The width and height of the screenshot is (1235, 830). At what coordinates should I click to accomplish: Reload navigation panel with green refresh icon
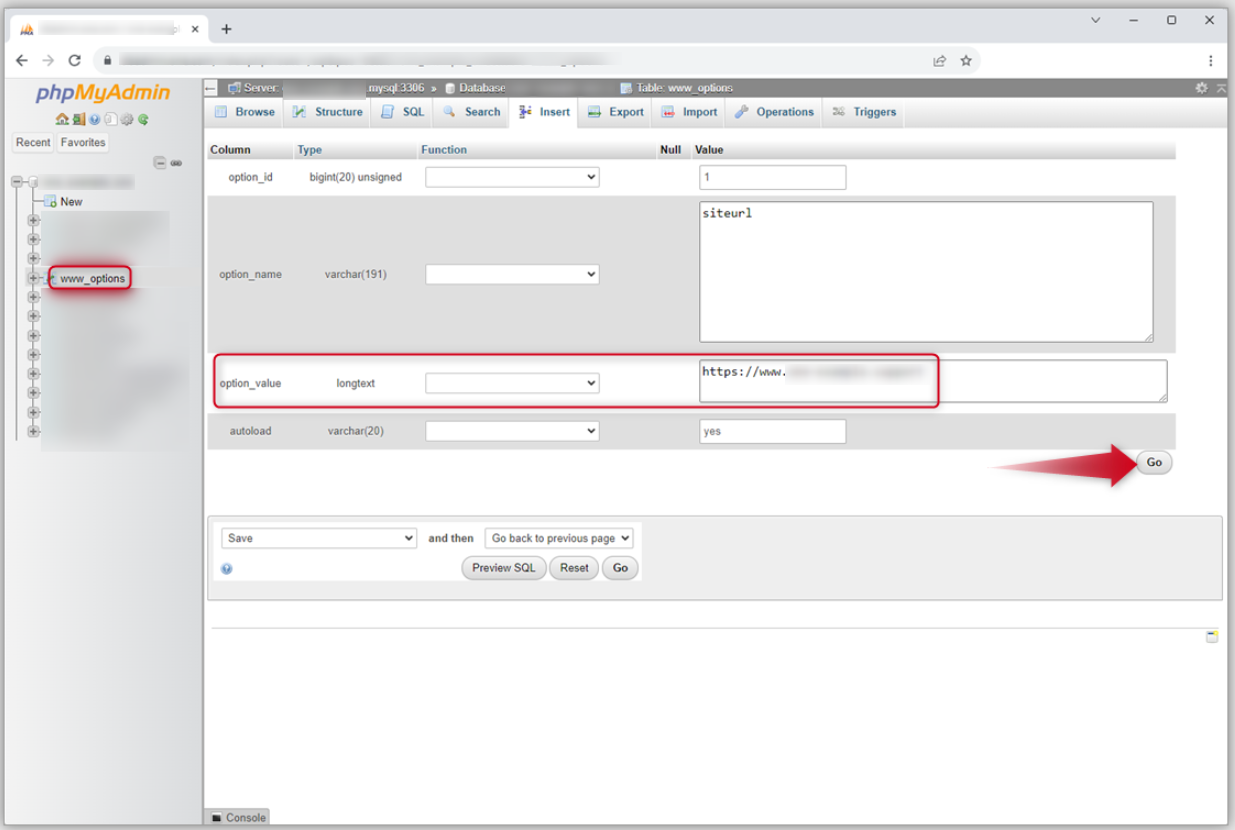144,120
